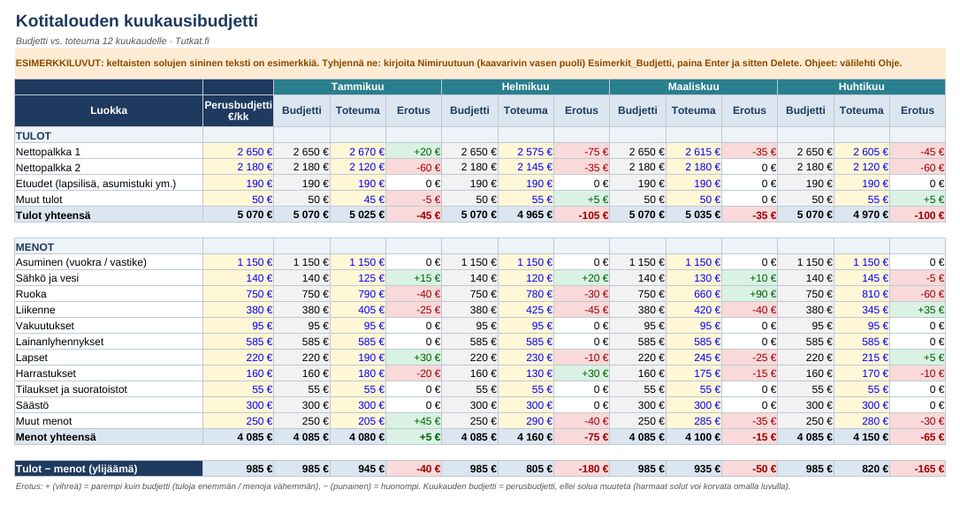
Task: Click Ruoka Maaliskuu Toteuma 660 €
Action: [694, 294]
